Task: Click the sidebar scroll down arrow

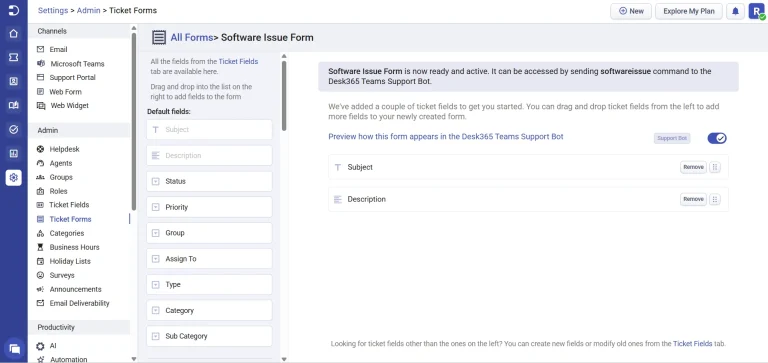Action: tap(134, 359)
